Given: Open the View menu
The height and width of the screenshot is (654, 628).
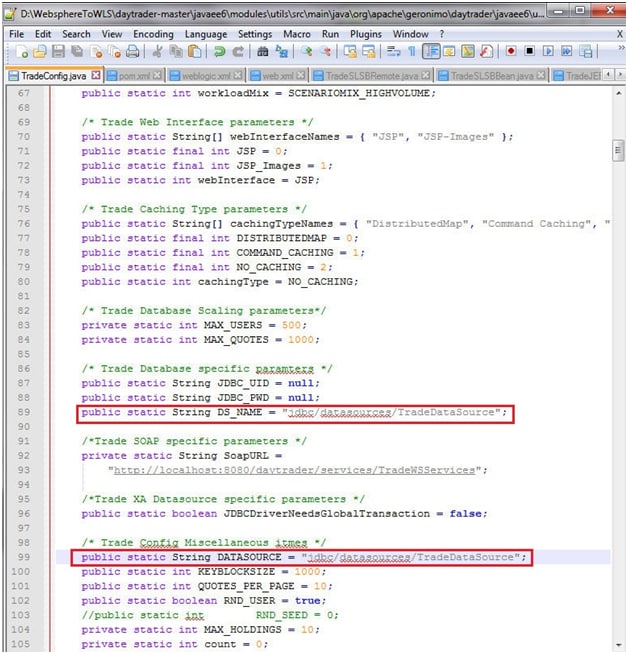Looking at the screenshot, I should pos(112,34).
